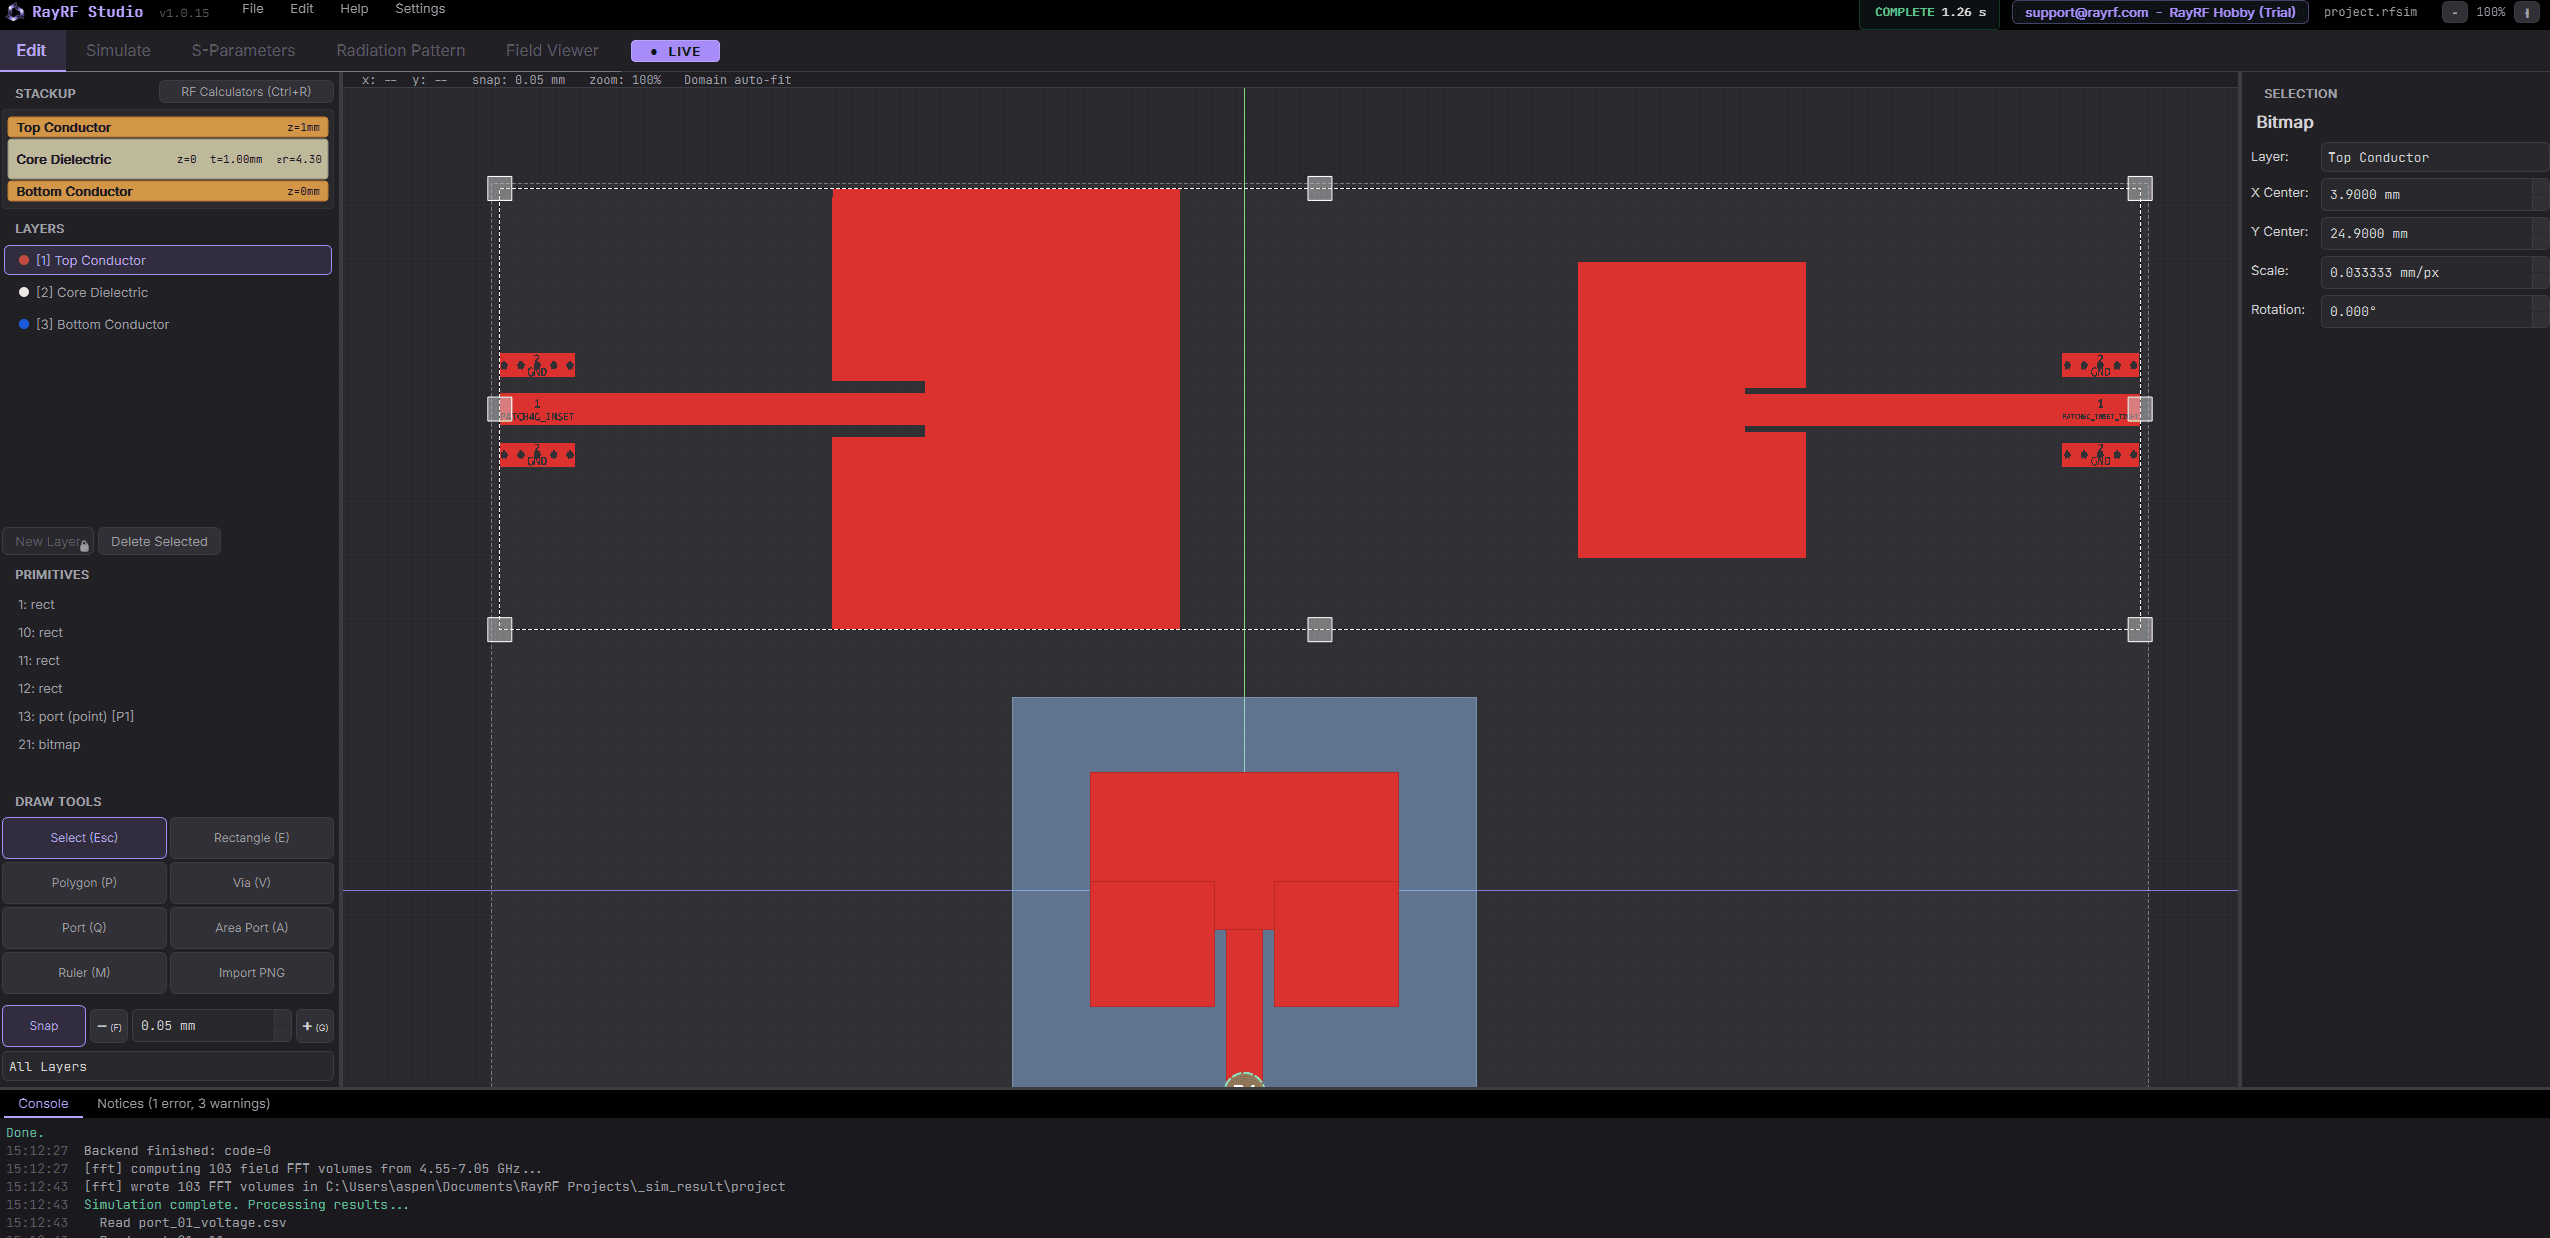
Task: Click the bottom-left bitmap selection handle
Action: tap(500, 629)
